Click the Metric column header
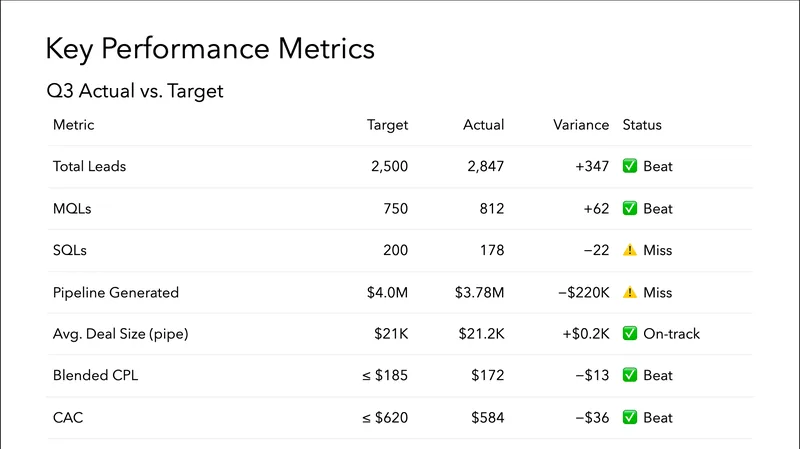 tap(74, 125)
